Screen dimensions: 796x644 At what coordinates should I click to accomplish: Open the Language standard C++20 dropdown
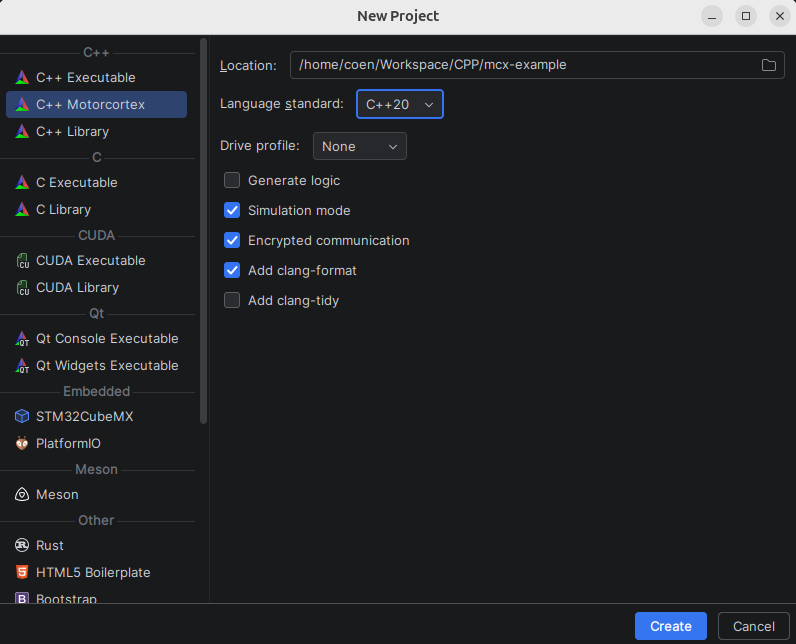click(399, 104)
